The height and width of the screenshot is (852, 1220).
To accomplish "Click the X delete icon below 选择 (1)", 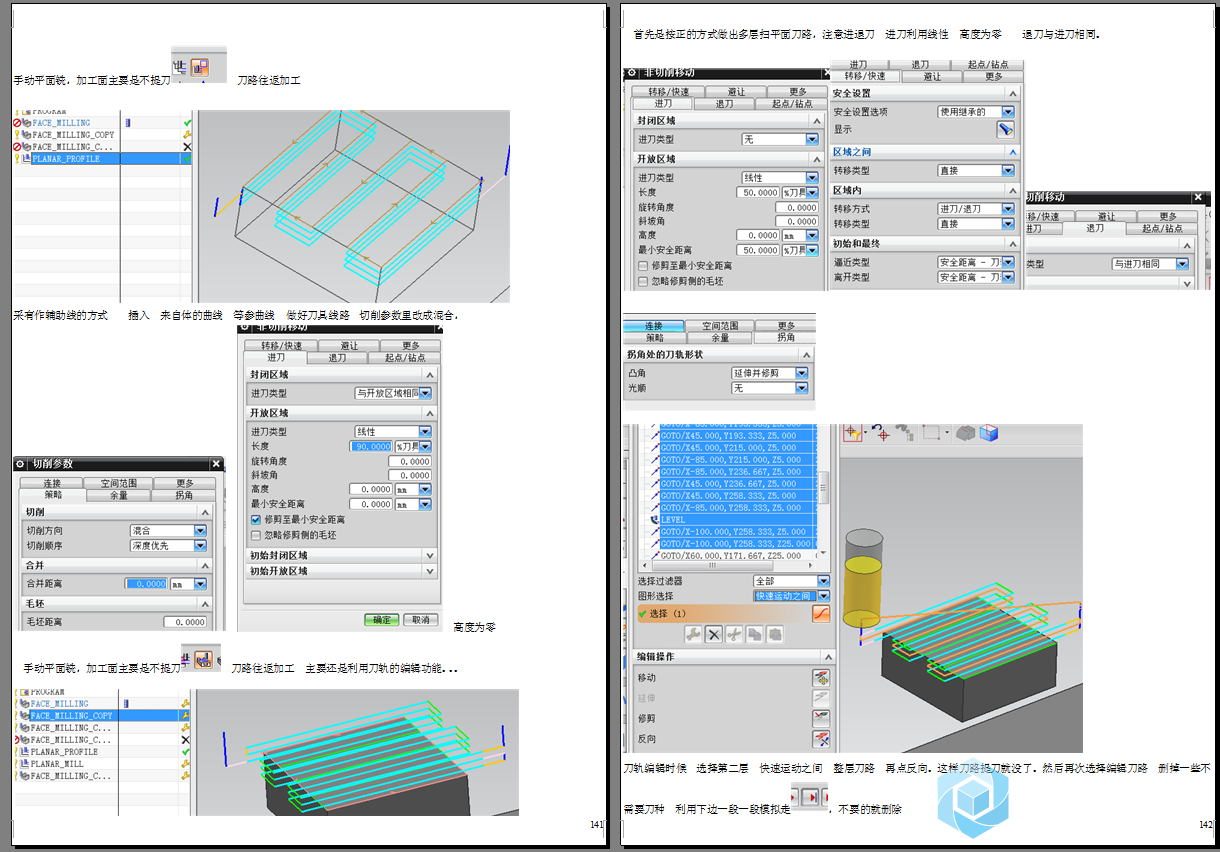I will (x=714, y=634).
